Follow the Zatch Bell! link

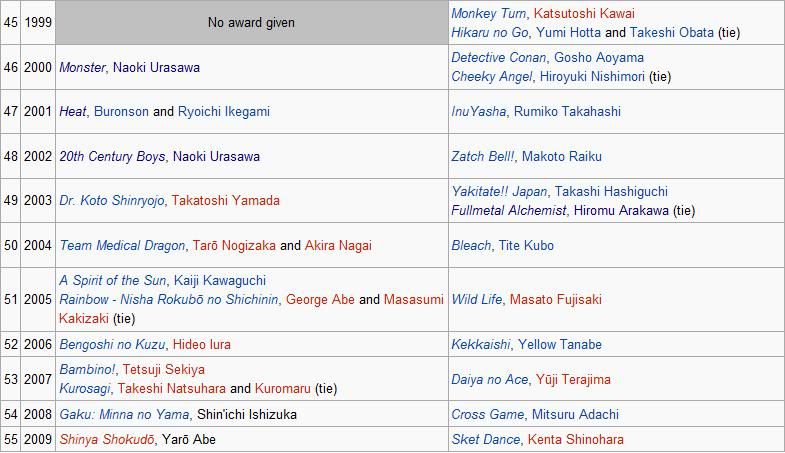(482, 157)
